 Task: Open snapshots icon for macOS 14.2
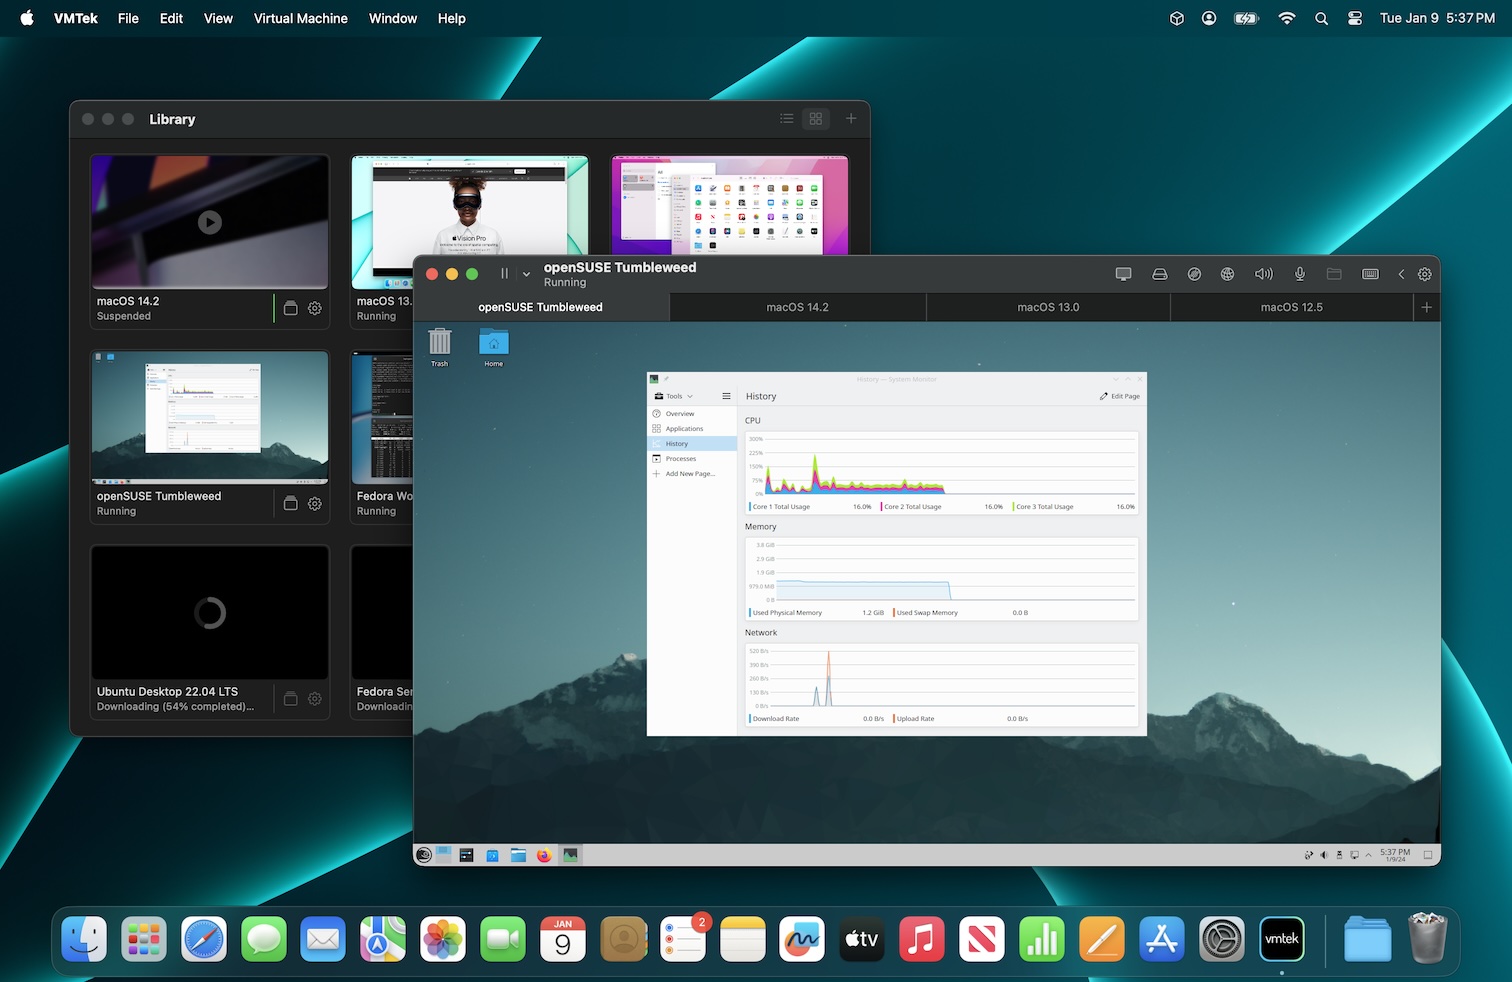[x=290, y=308]
